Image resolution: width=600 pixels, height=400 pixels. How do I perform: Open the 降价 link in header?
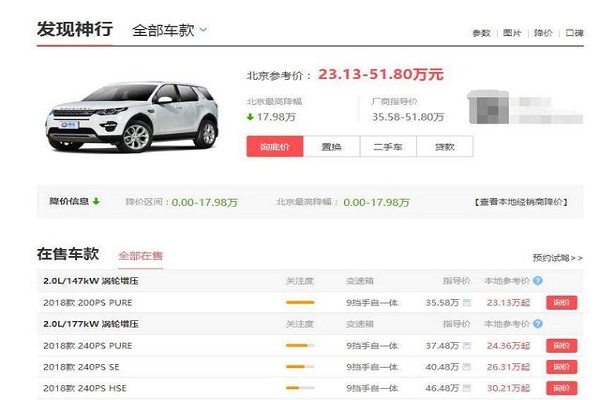543,33
